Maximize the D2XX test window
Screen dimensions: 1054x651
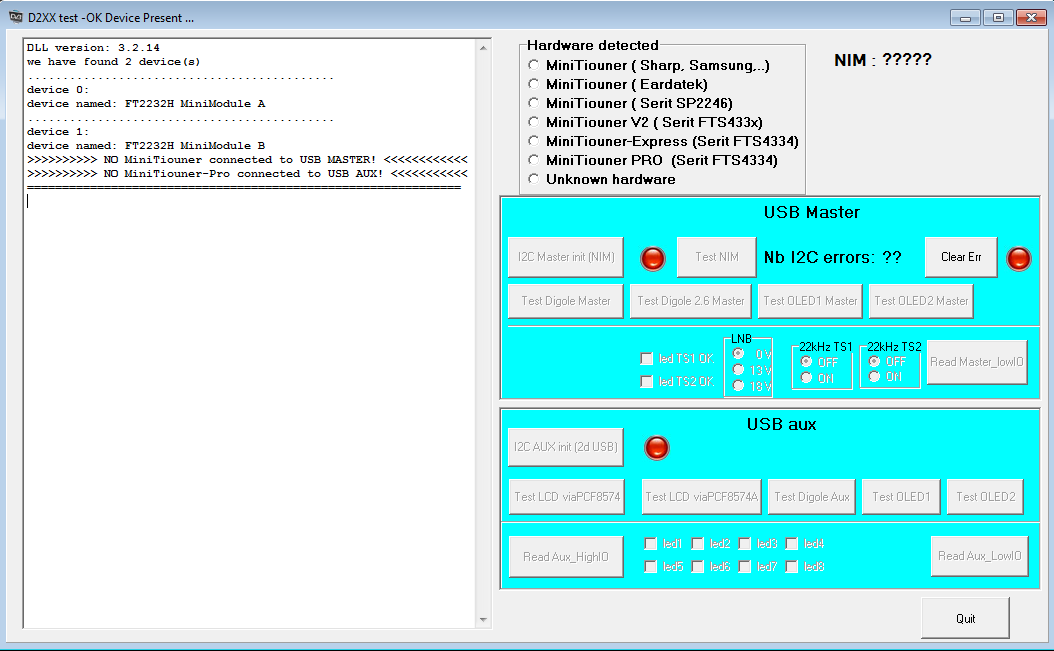click(x=998, y=18)
